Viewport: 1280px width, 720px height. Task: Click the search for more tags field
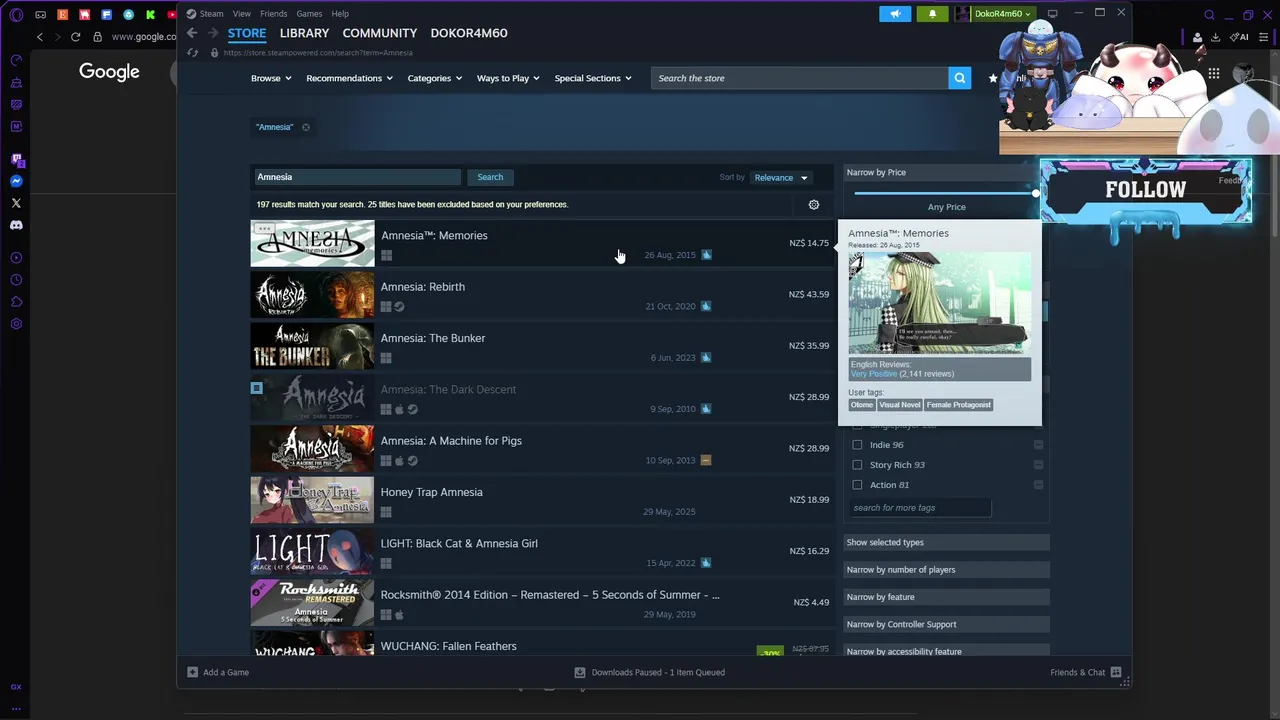(x=920, y=508)
